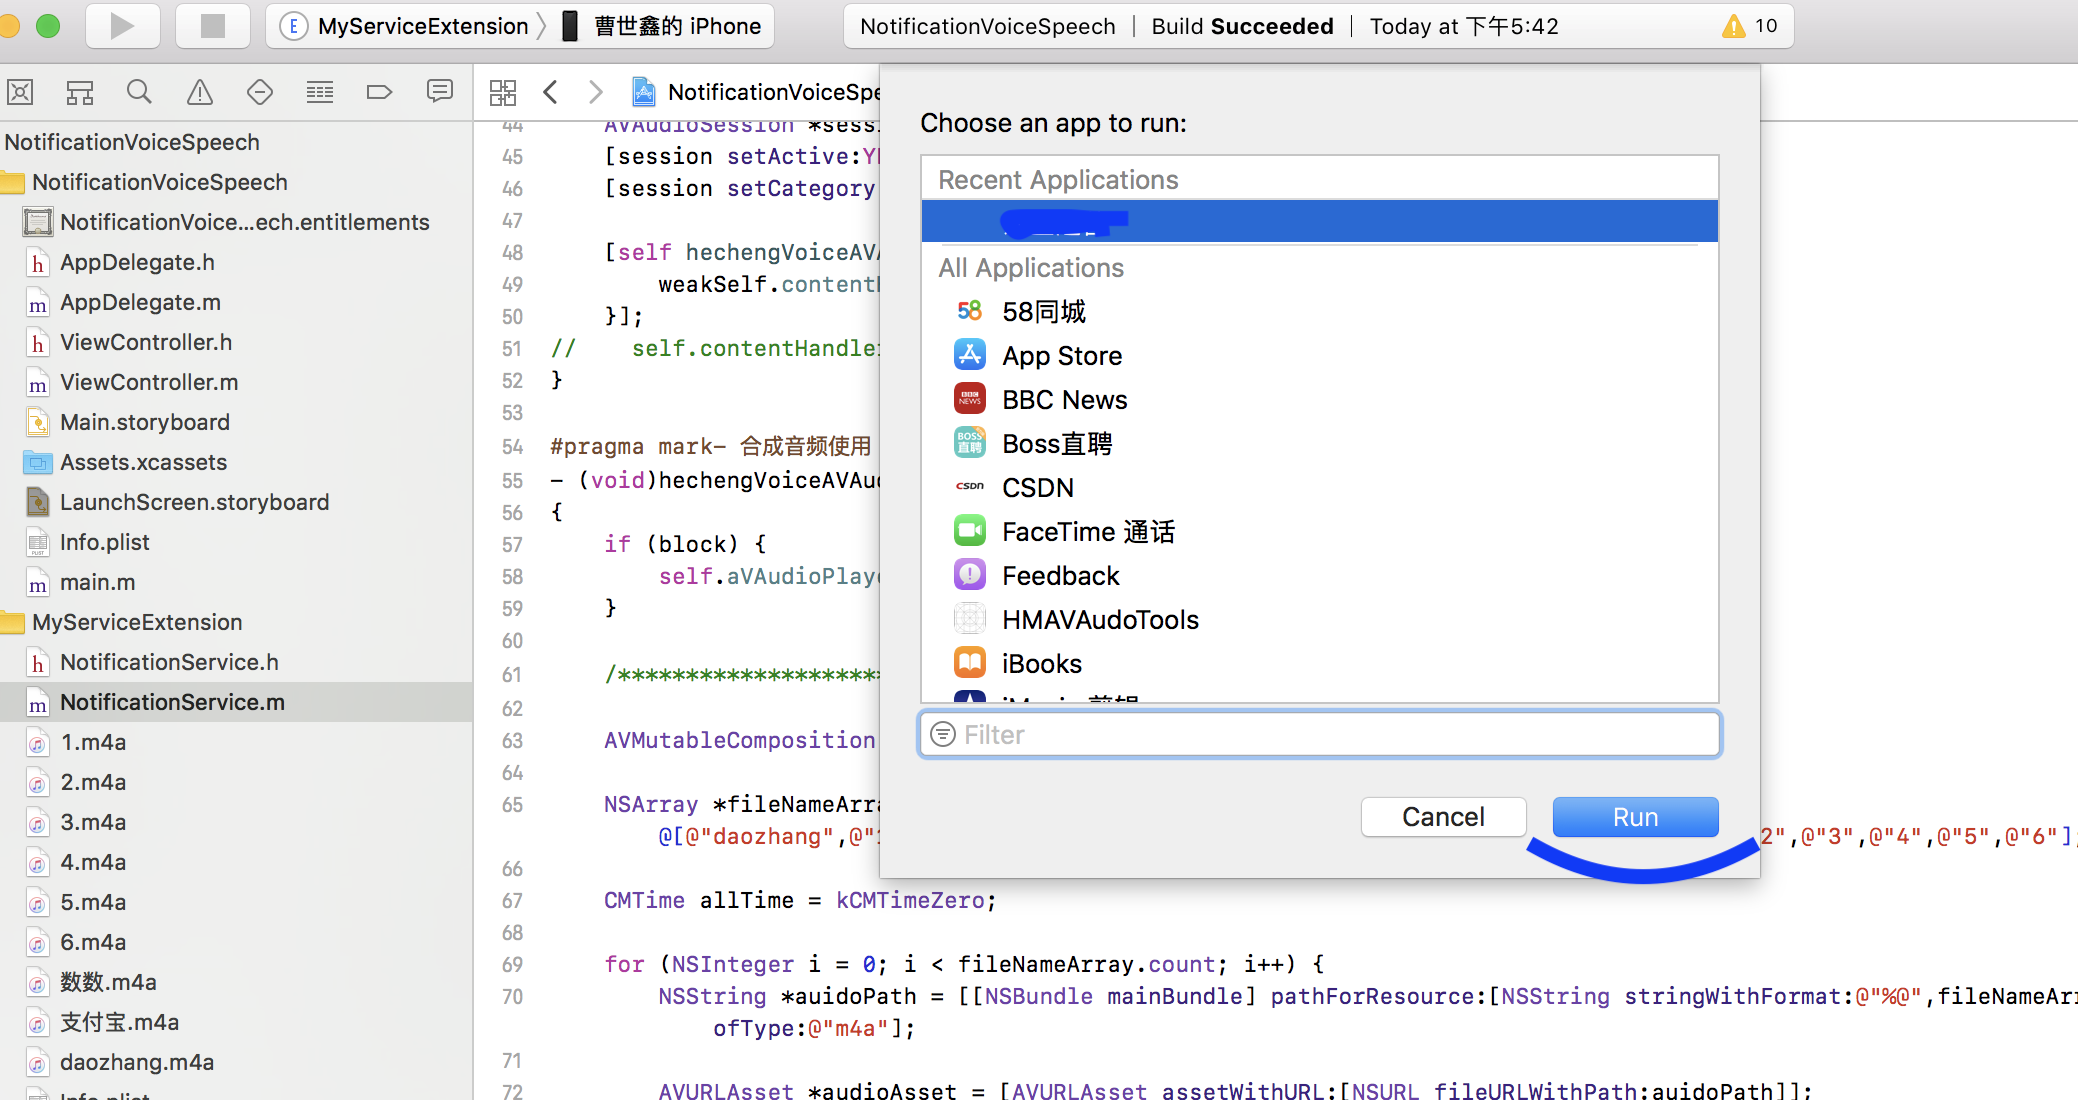Select the 4.m4a audio file

[93, 862]
